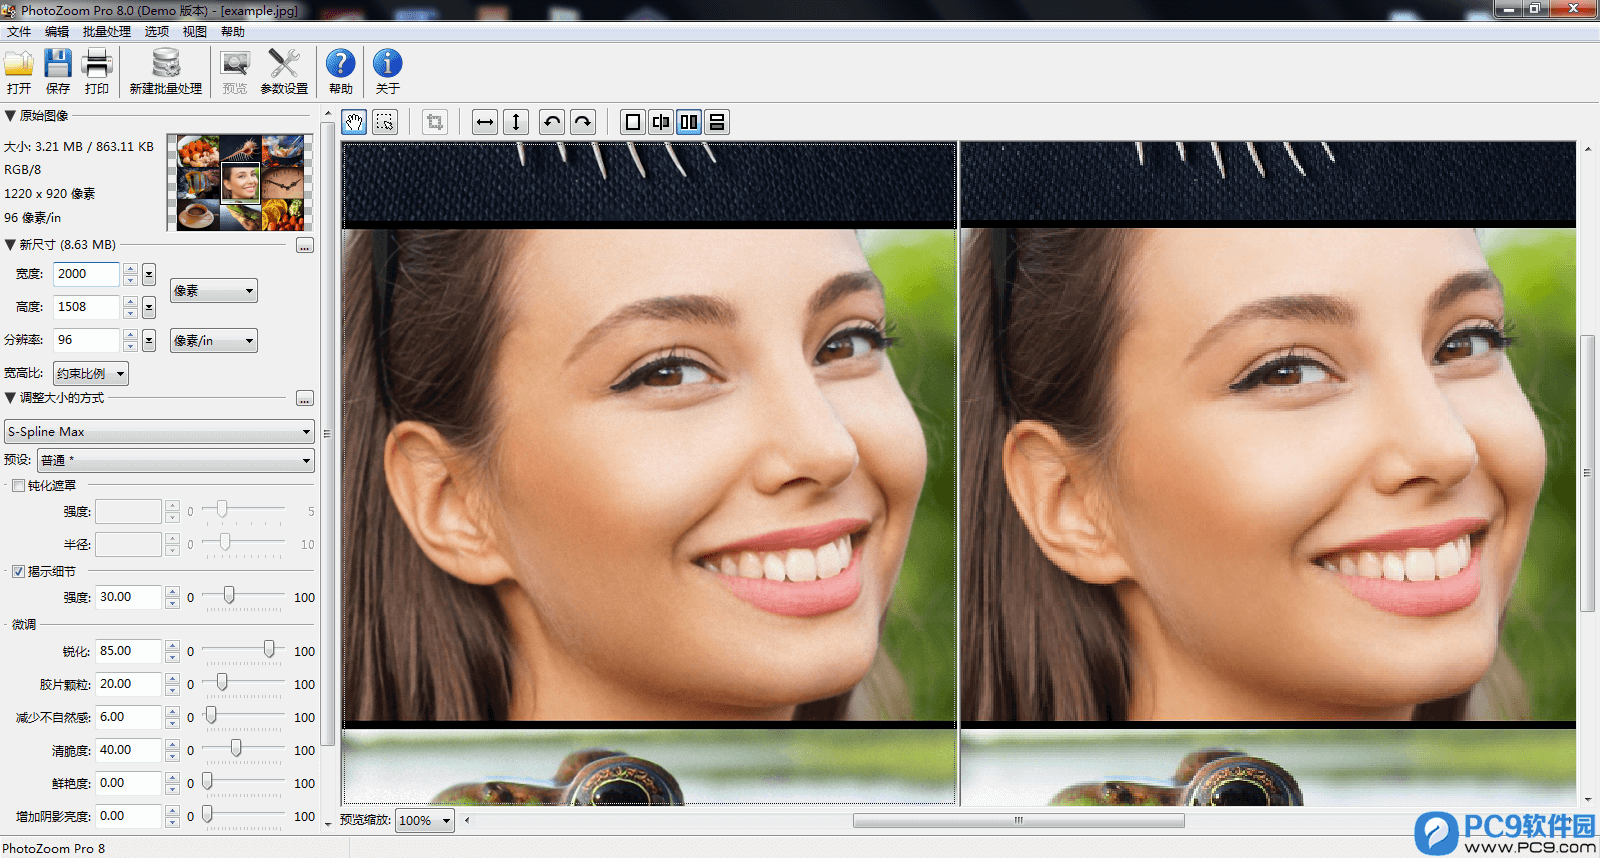Open the 批量处理 menu
Viewport: 1600px width, 858px height.
[107, 32]
